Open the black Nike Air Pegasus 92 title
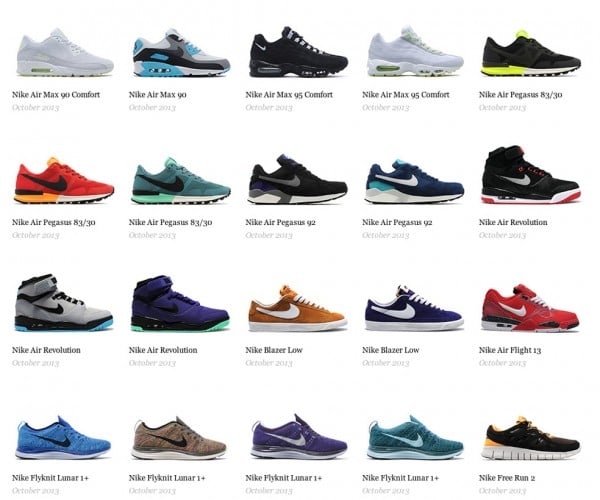 point(280,222)
